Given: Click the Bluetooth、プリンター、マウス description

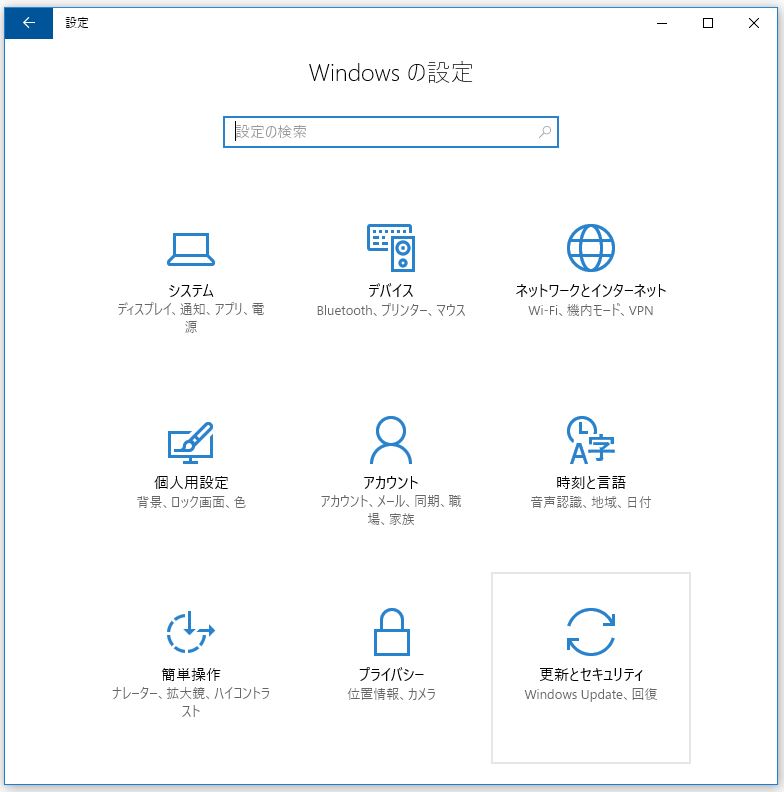Looking at the screenshot, I should point(391,310).
